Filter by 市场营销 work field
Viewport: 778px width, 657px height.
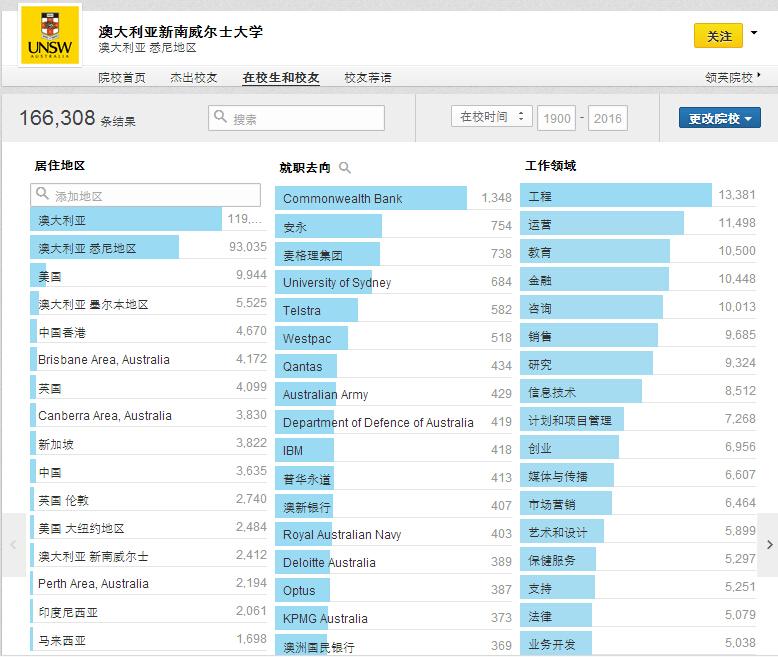click(638, 504)
